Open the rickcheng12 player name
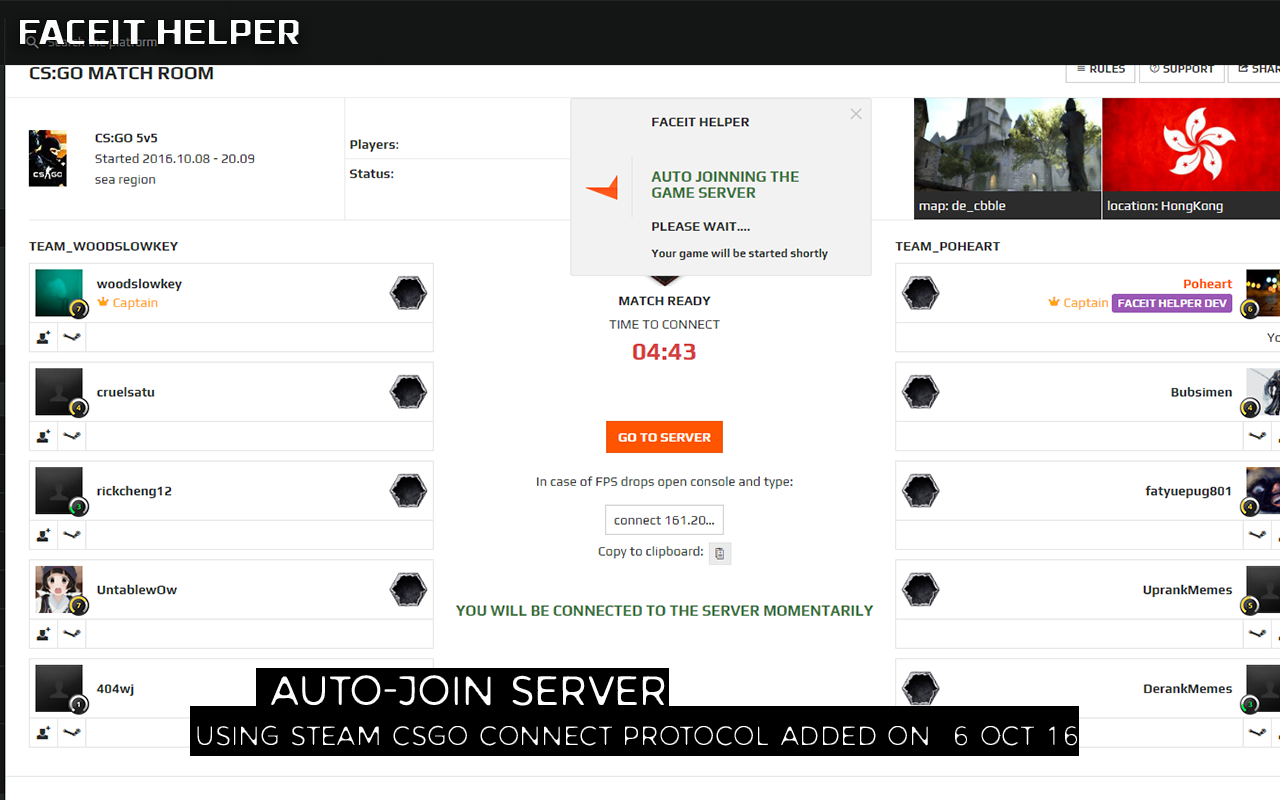1280x800 pixels. [134, 491]
